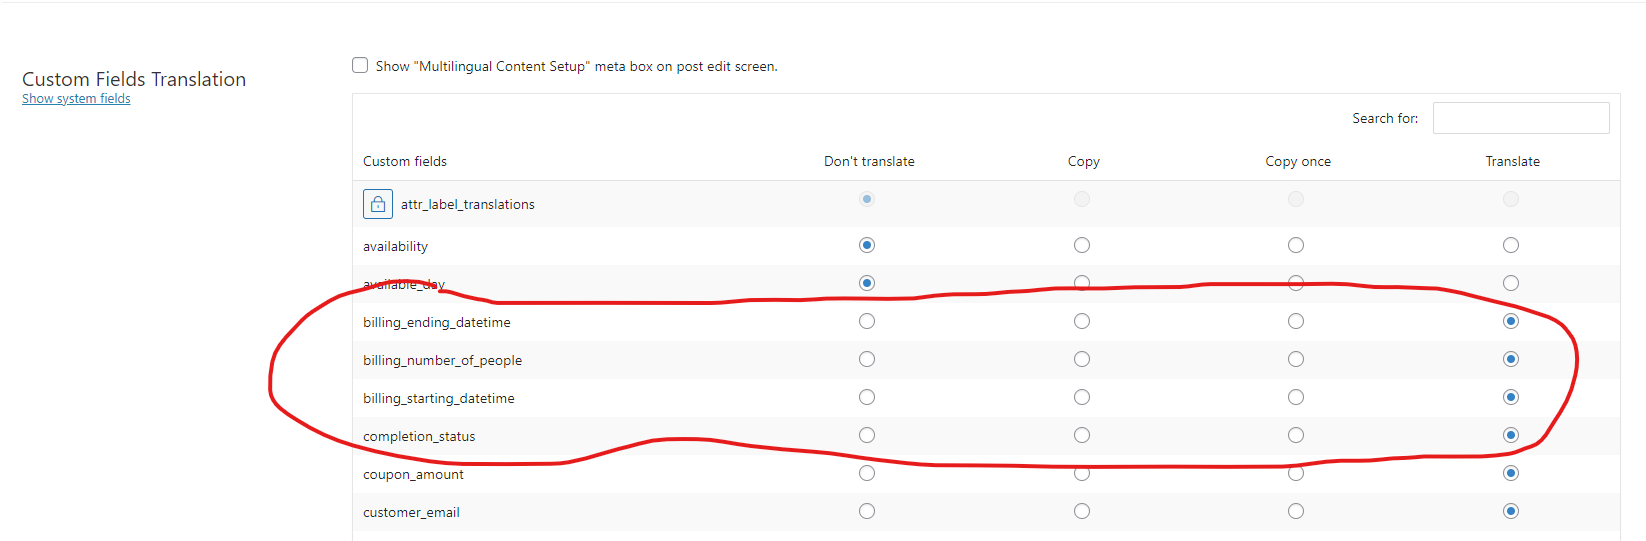The image size is (1646, 541).
Task: Focus the Search for input field
Action: [1521, 118]
